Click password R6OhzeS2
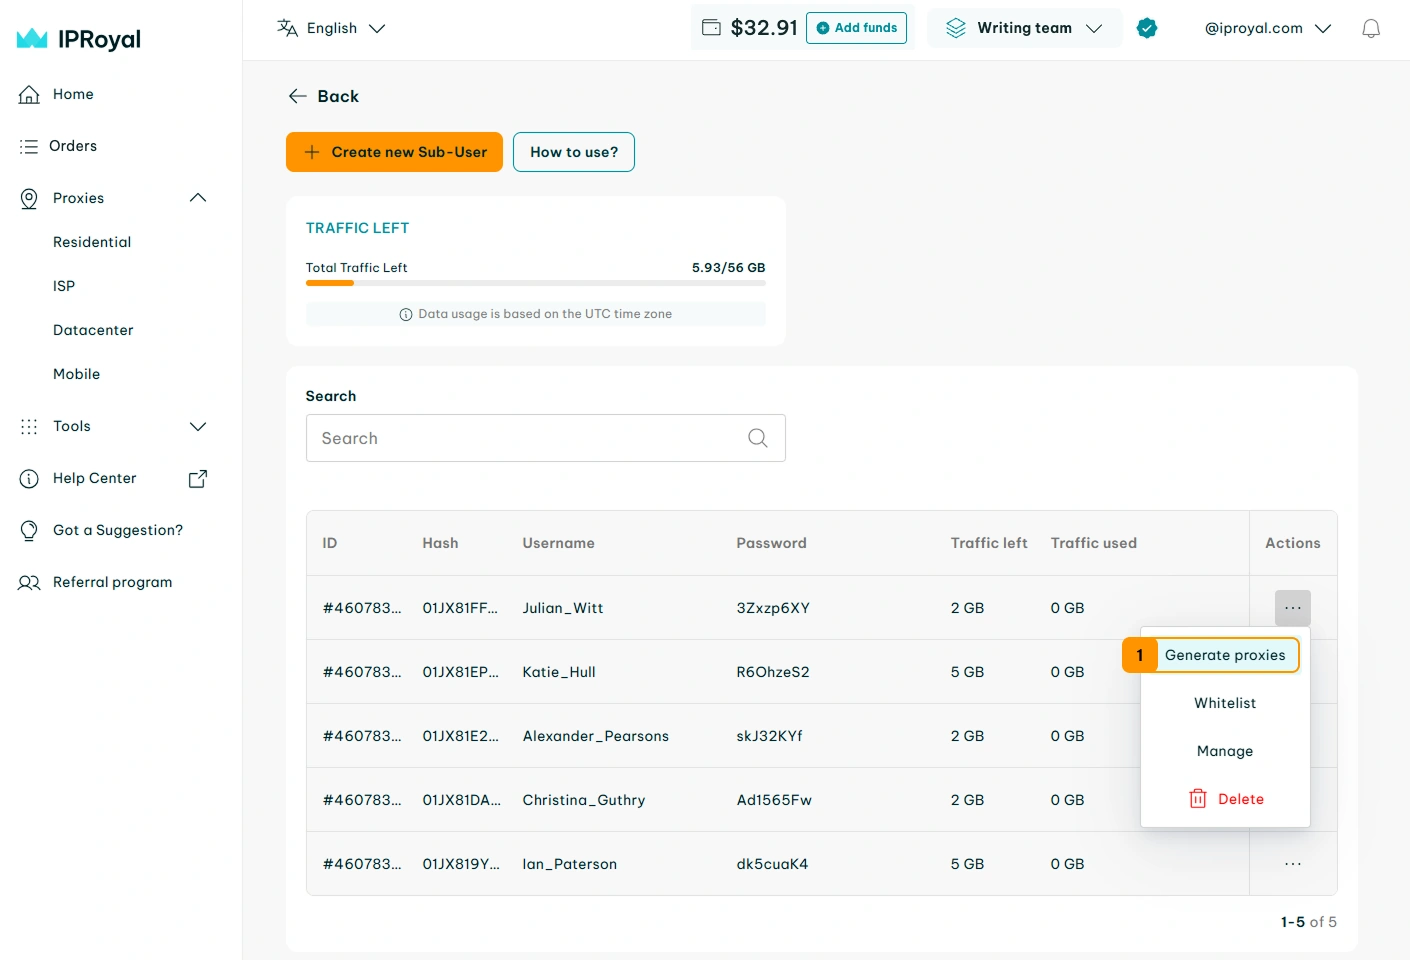Viewport: 1410px width, 960px height. tap(773, 672)
